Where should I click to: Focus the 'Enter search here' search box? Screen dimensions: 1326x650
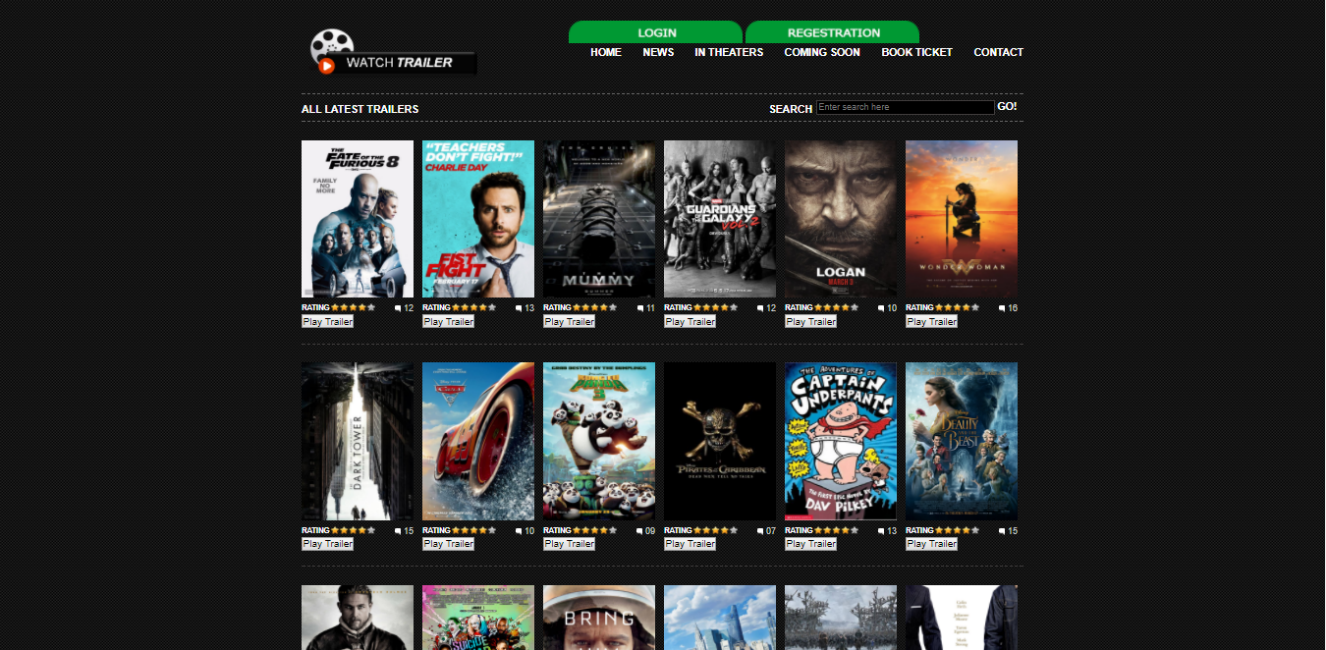[906, 107]
